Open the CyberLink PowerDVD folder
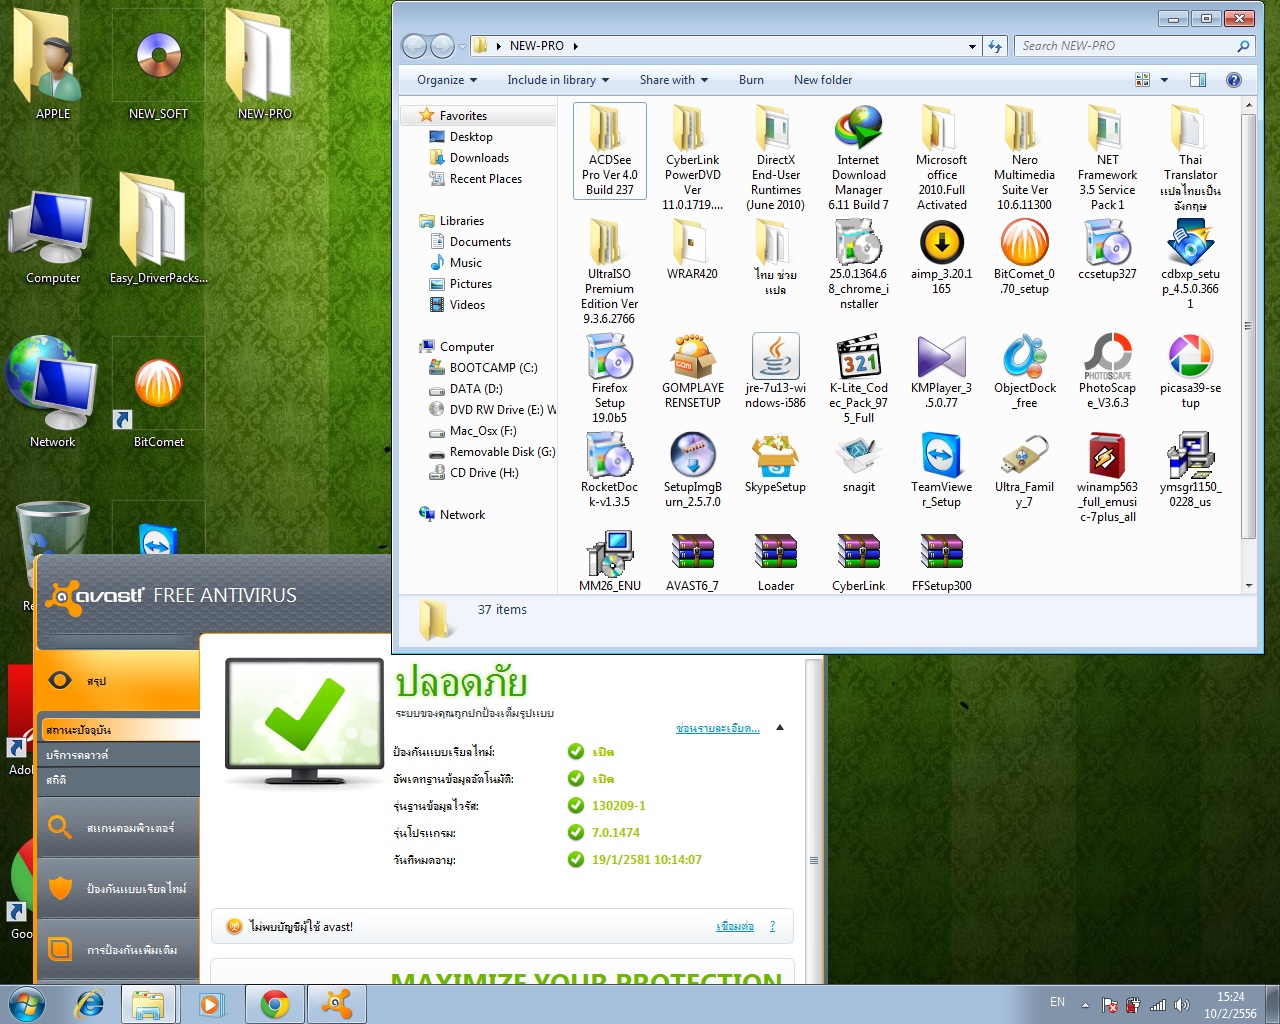This screenshot has width=1280, height=1024. [693, 158]
